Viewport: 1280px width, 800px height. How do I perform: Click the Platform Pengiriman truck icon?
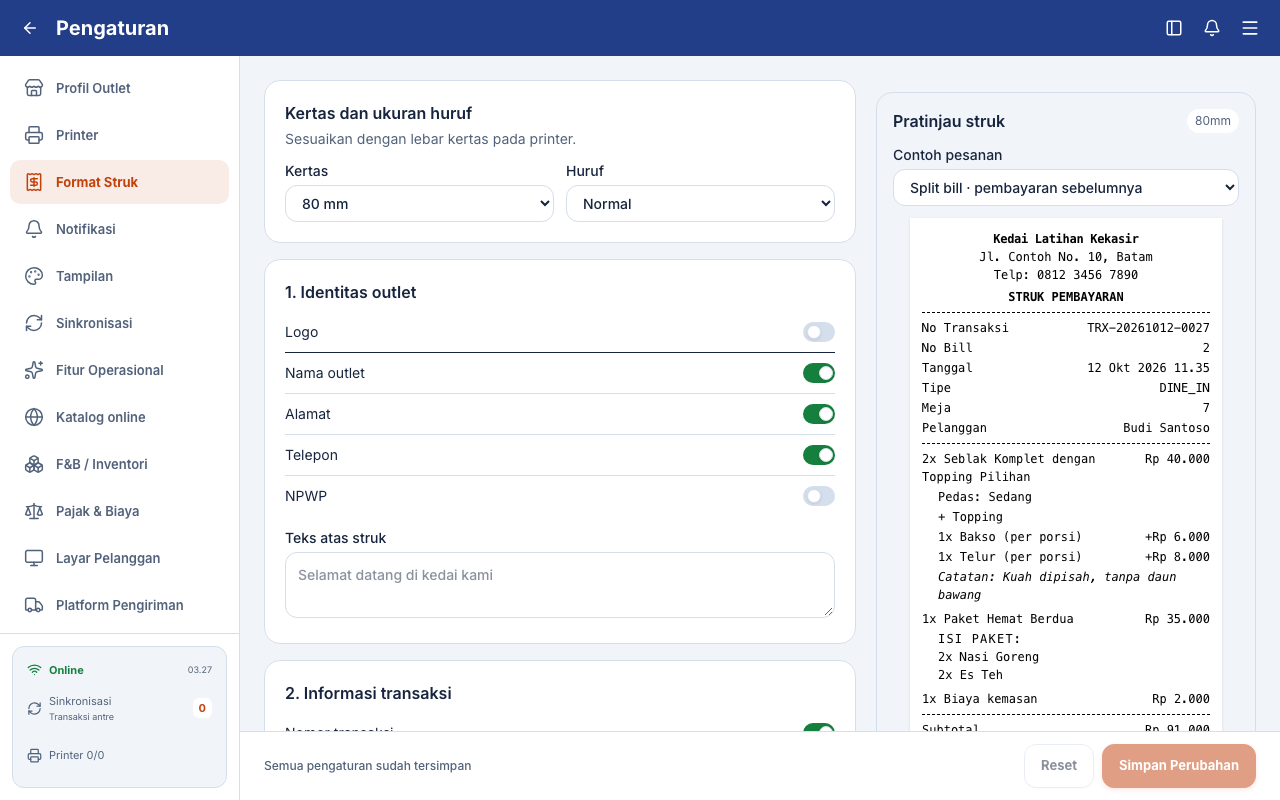coord(34,605)
